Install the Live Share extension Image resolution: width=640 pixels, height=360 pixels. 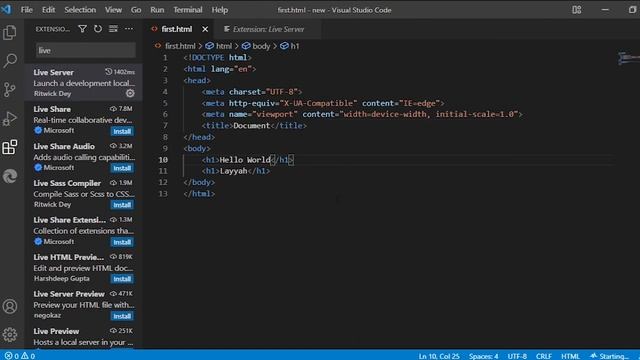[x=122, y=131]
